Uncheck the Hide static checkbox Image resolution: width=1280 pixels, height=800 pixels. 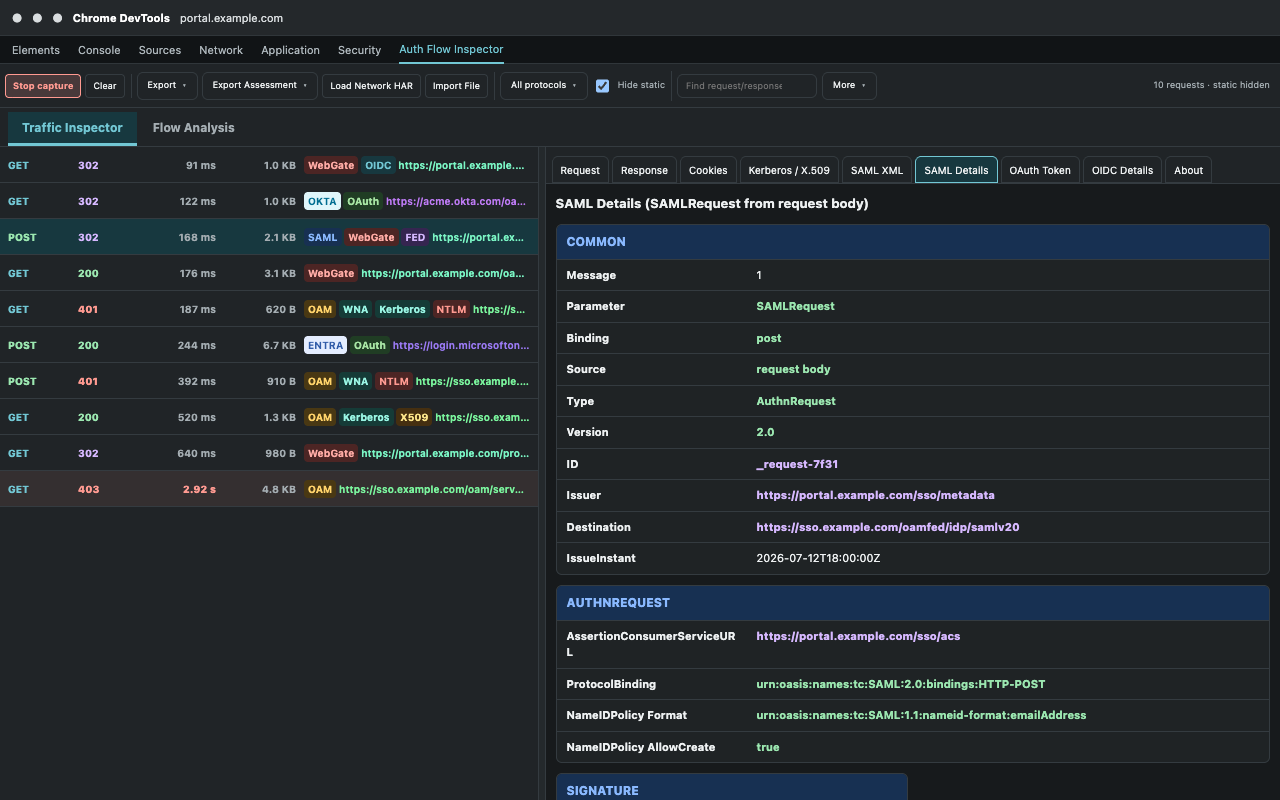603,86
